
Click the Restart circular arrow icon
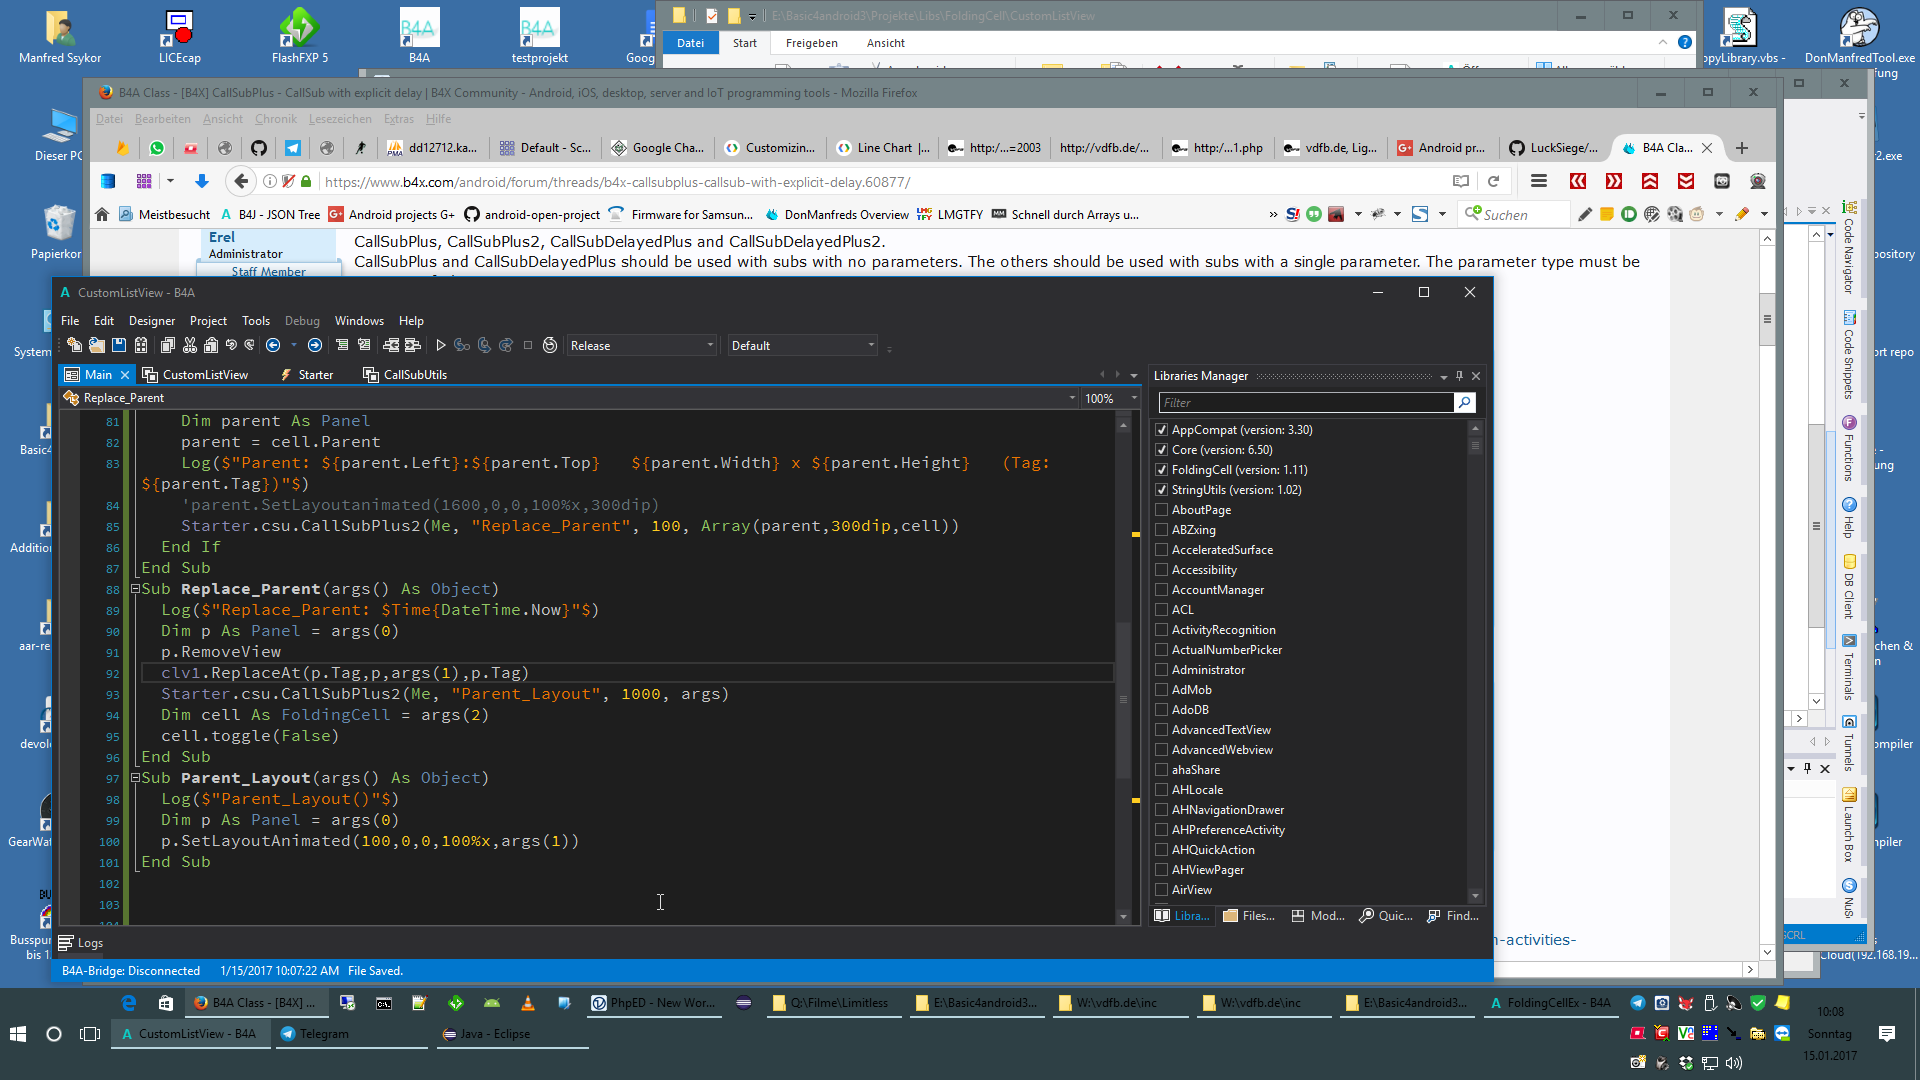(550, 346)
